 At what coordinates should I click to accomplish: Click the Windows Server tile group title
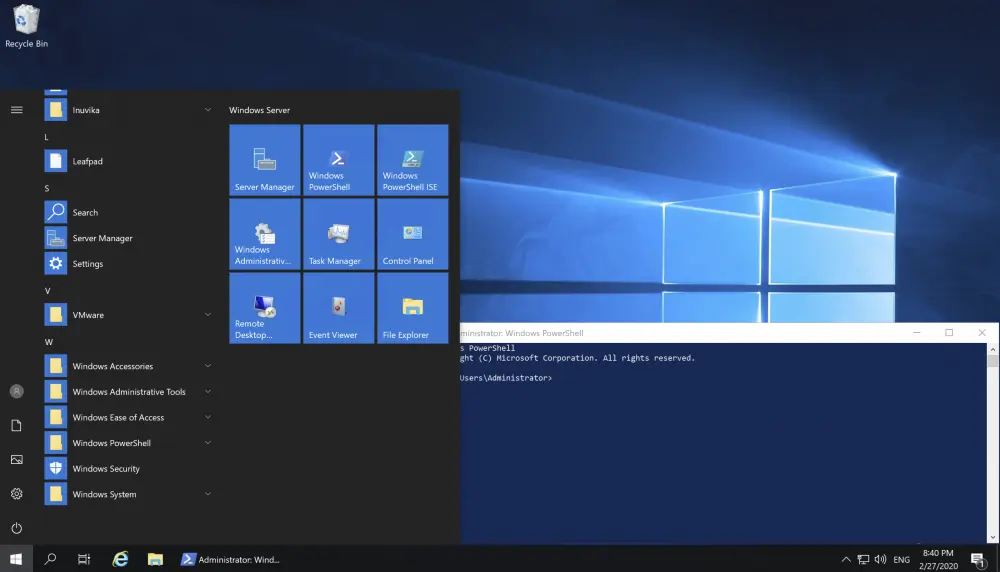pos(260,110)
